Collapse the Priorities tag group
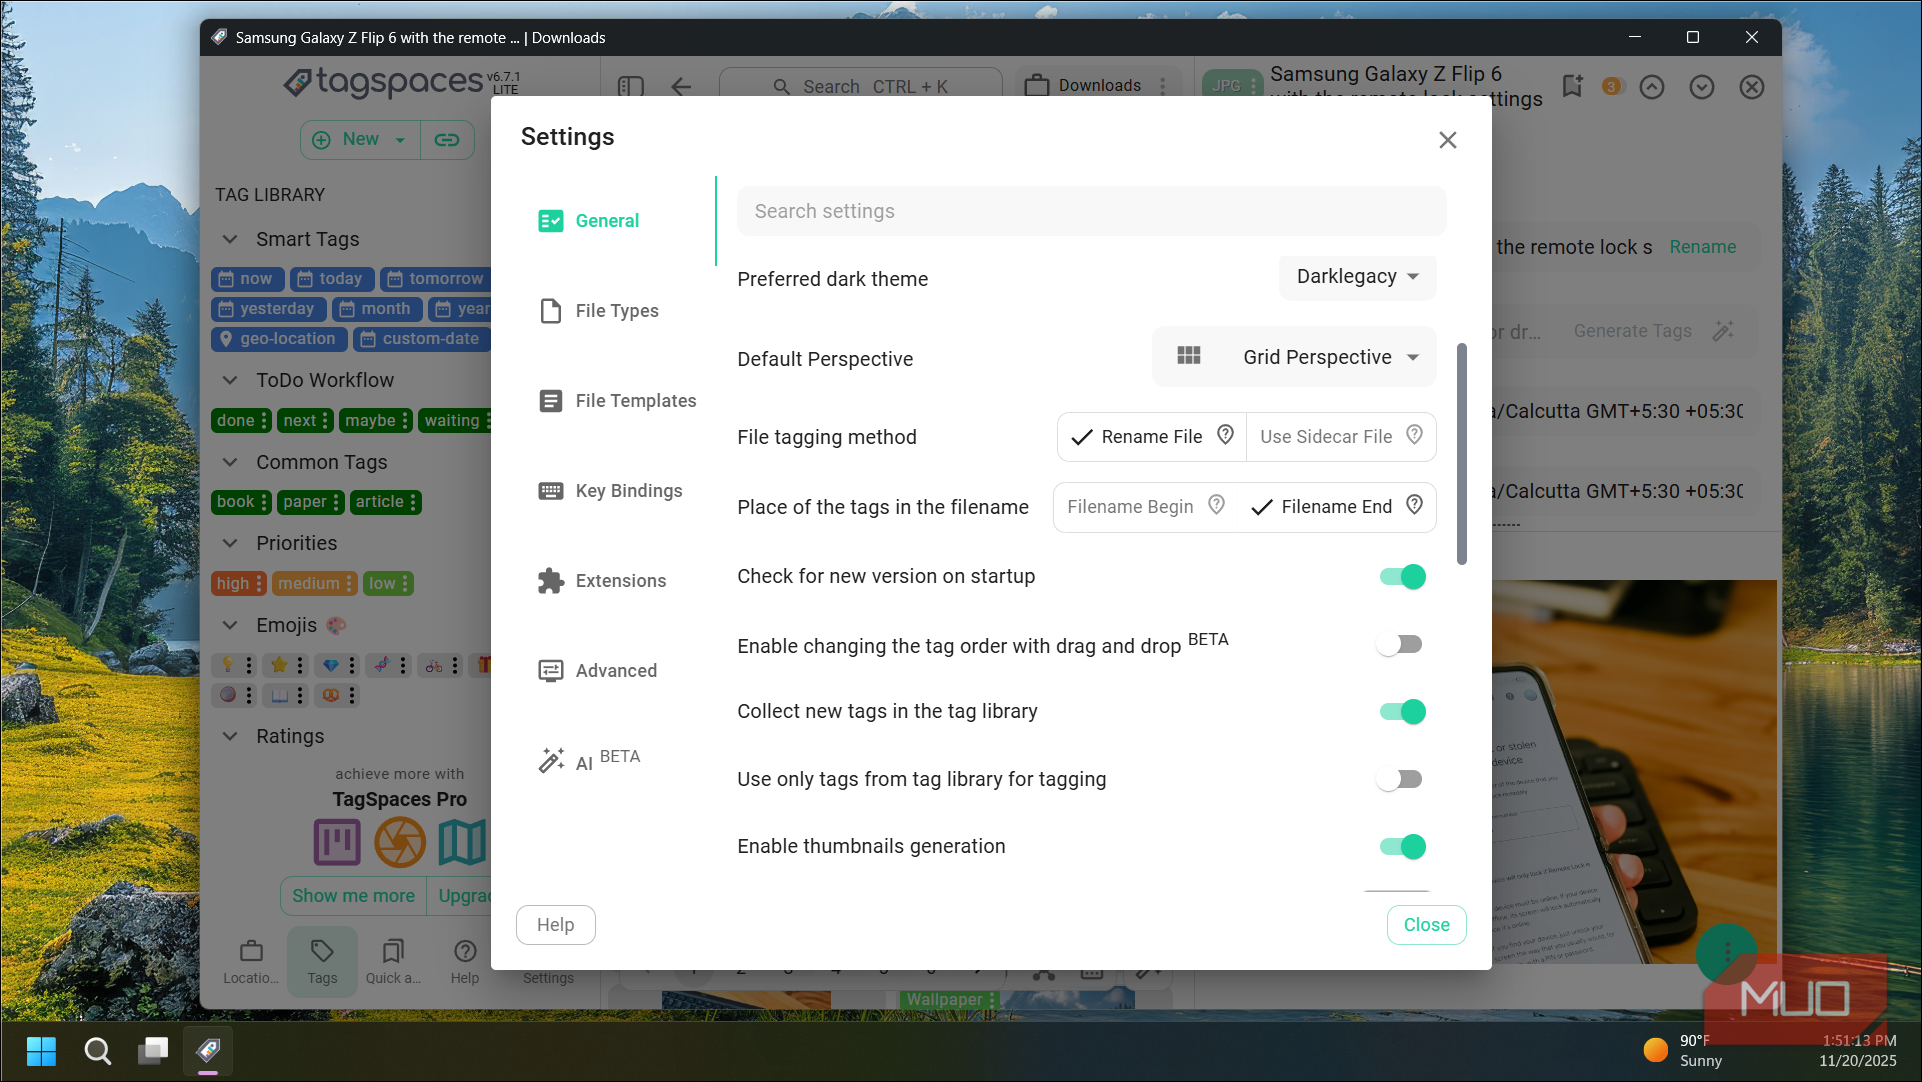Viewport: 1922px width, 1082px height. pos(230,543)
